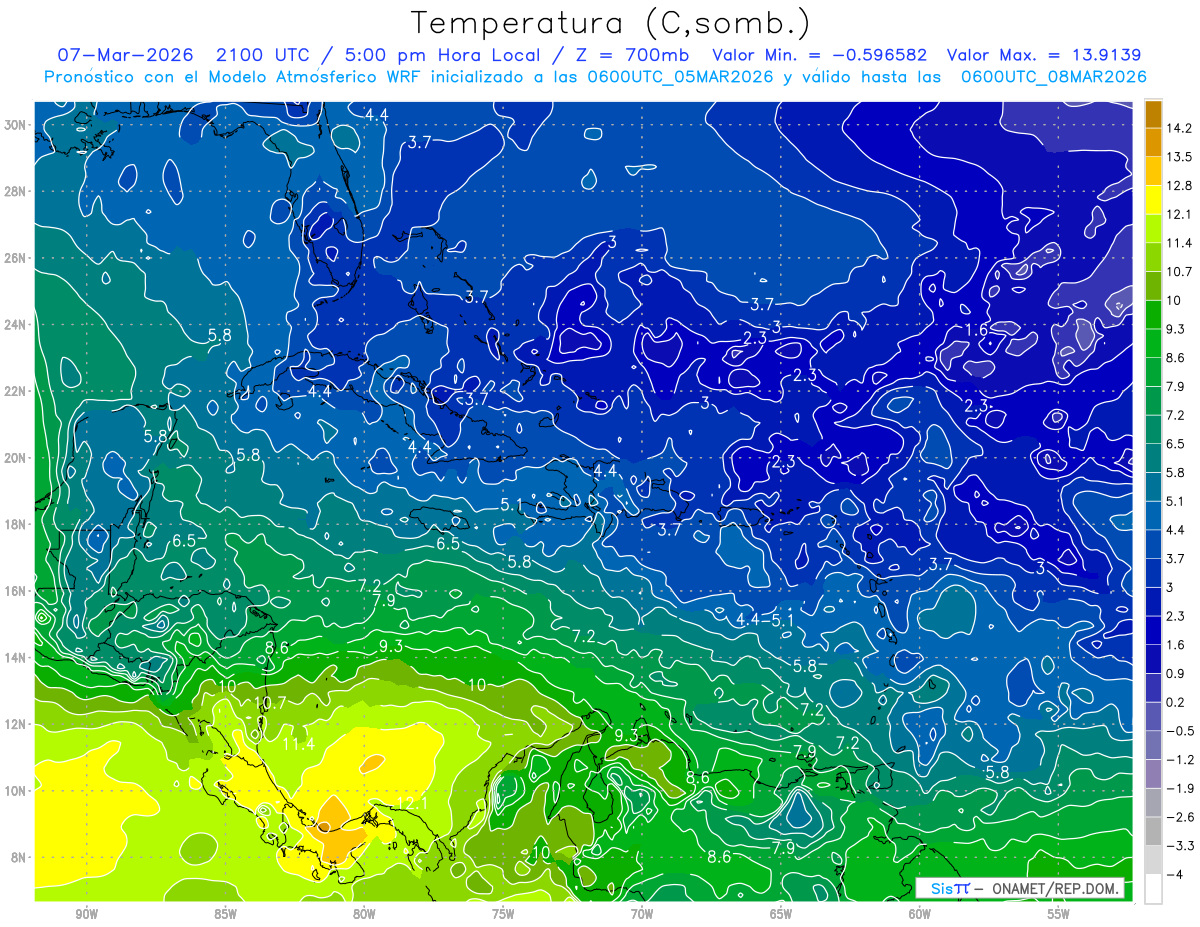Viewport: 1200px width, 927px height.
Task: Click the '10.7' color scale label
Action: click(x=1181, y=272)
